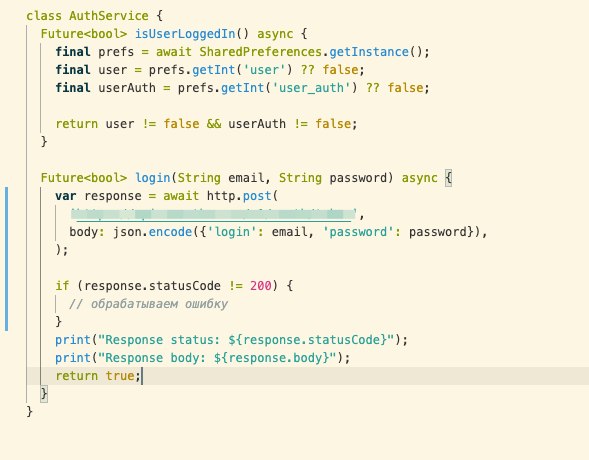Click the blue change marker in gutter
Viewport: 589px width, 460px height.
point(6,259)
